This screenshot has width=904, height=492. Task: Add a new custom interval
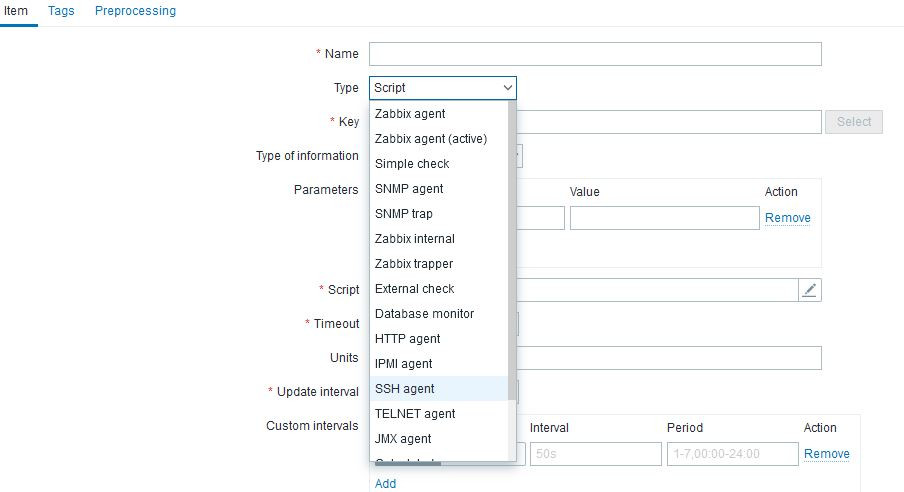[385, 483]
